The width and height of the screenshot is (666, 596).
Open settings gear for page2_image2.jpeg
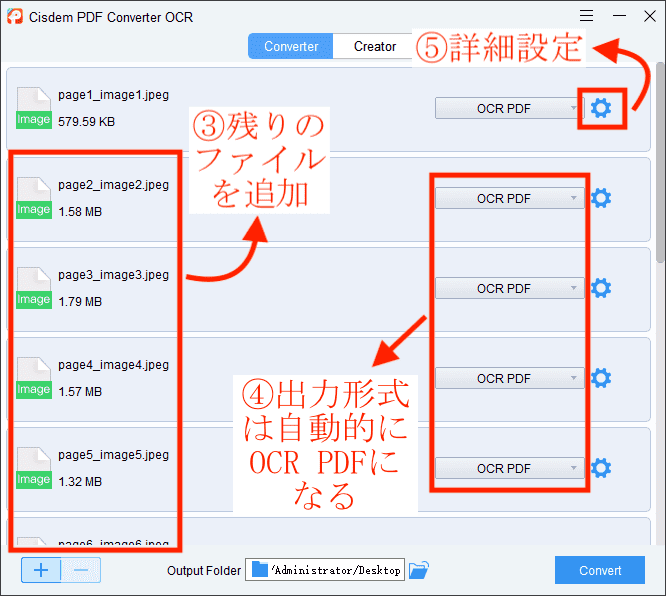pyautogui.click(x=601, y=198)
